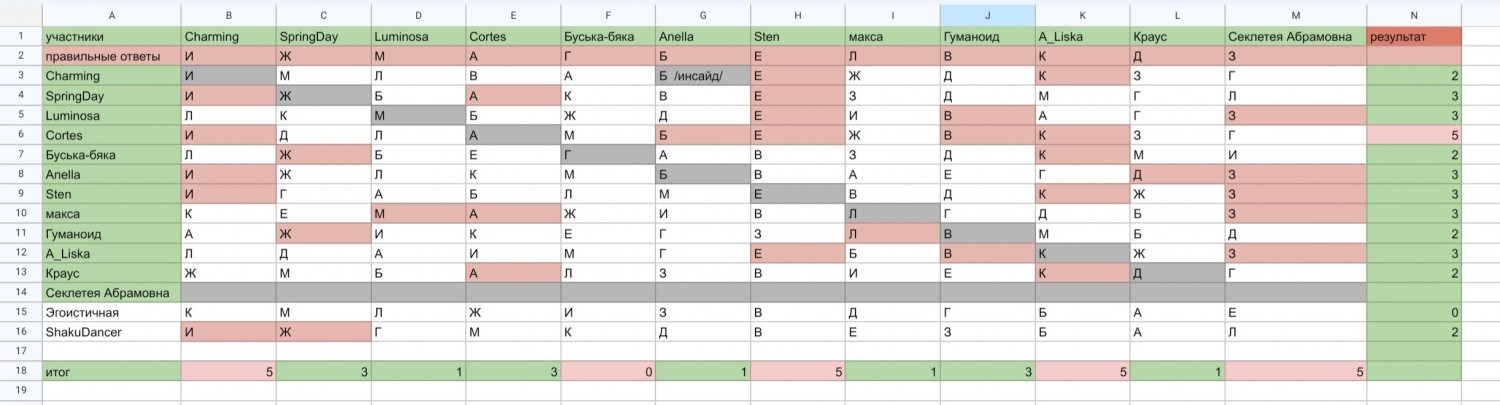1500x405 pixels.
Task: Select the 'итог' label cell
Action: [x=111, y=371]
